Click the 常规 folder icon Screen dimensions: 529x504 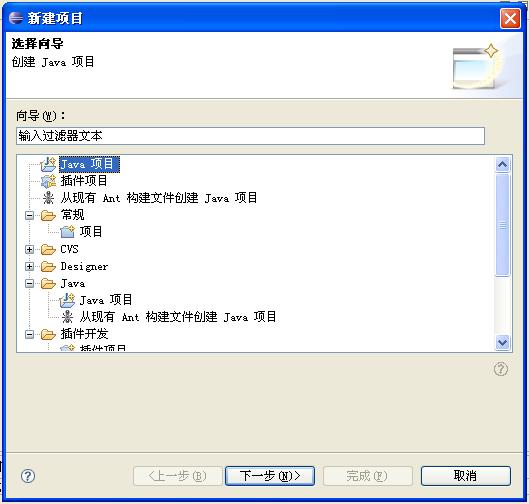pyautogui.click(x=48, y=215)
